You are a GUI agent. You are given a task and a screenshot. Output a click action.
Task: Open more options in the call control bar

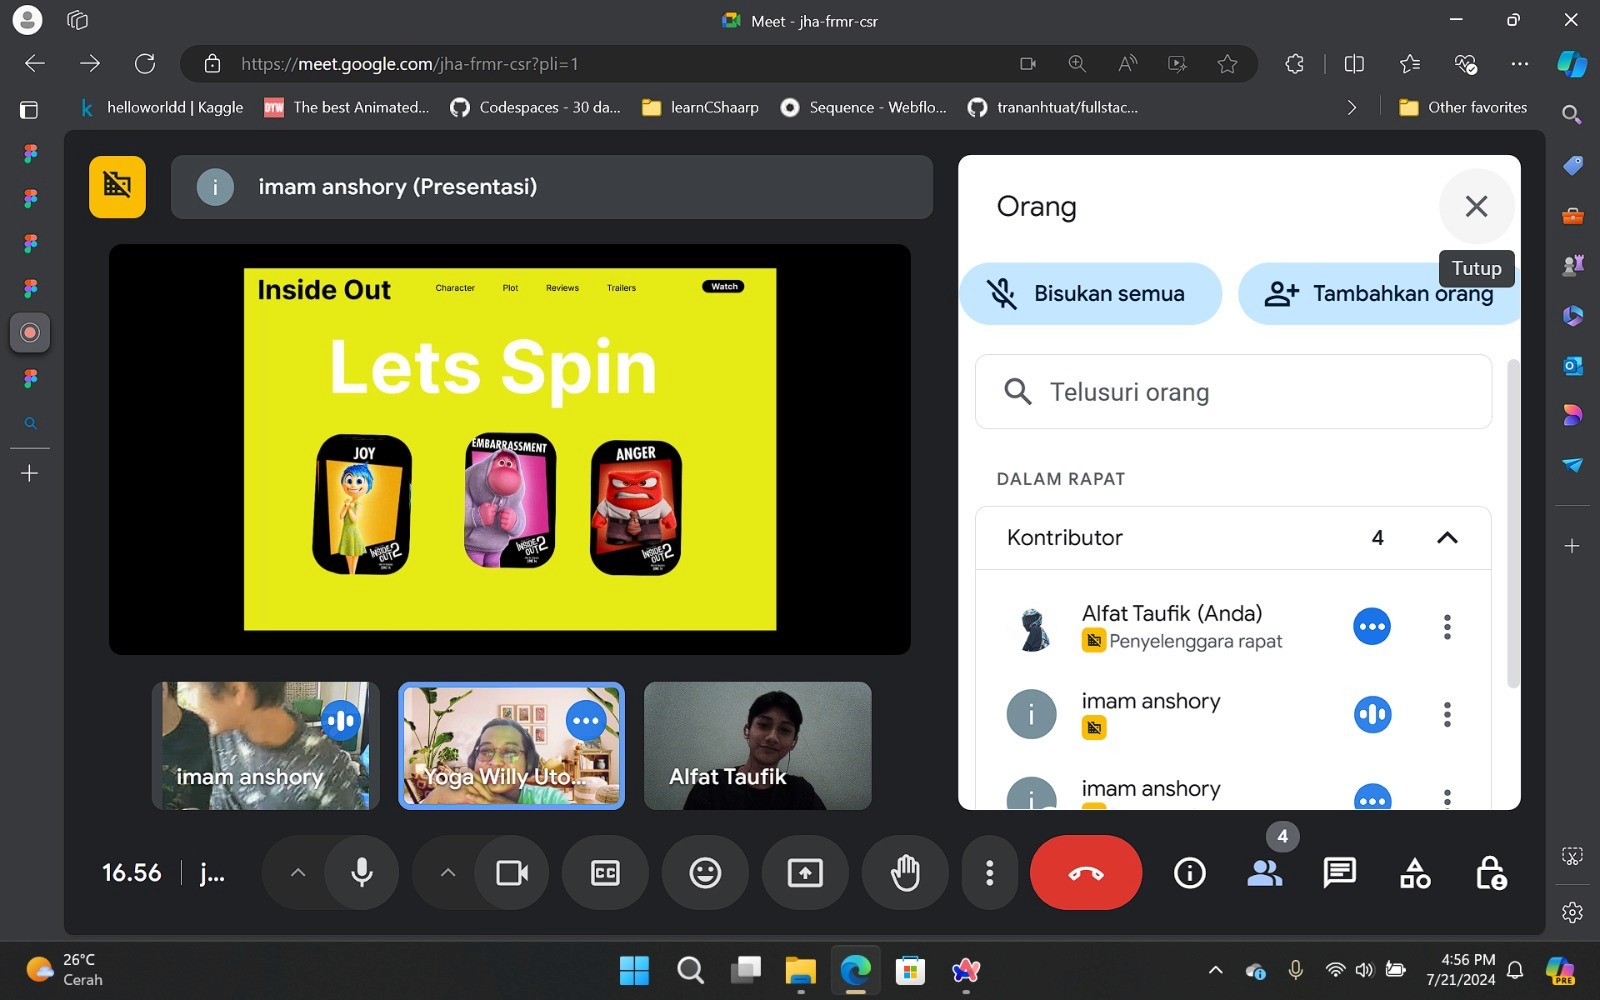pyautogui.click(x=989, y=873)
